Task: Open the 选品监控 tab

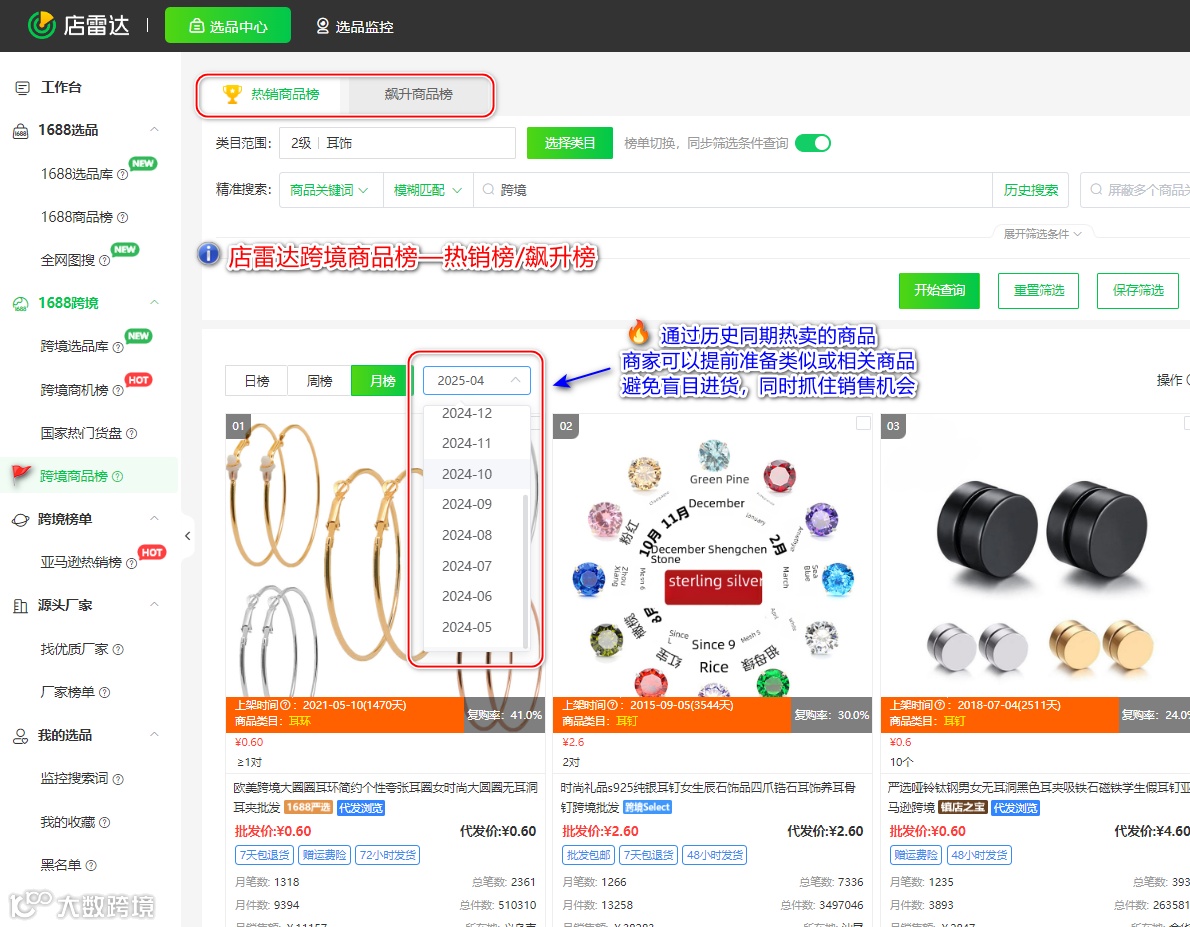Action: point(354,27)
